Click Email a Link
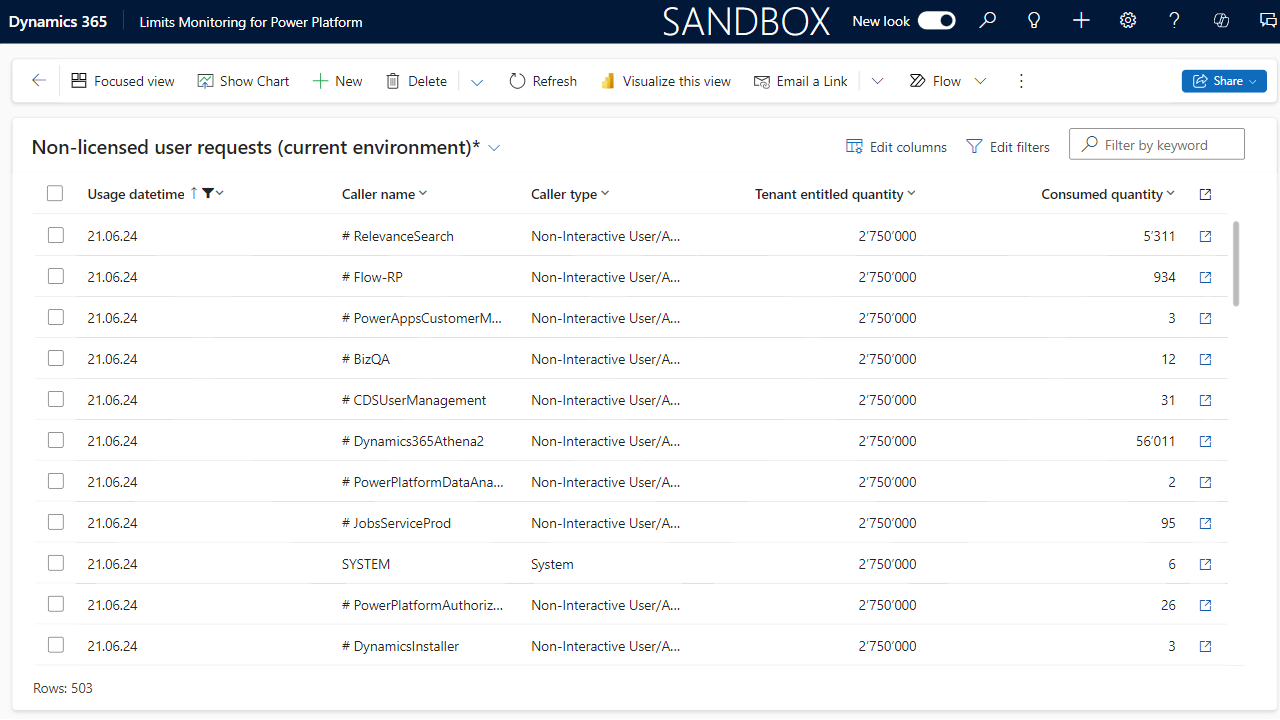This screenshot has width=1280, height=720. coord(800,81)
